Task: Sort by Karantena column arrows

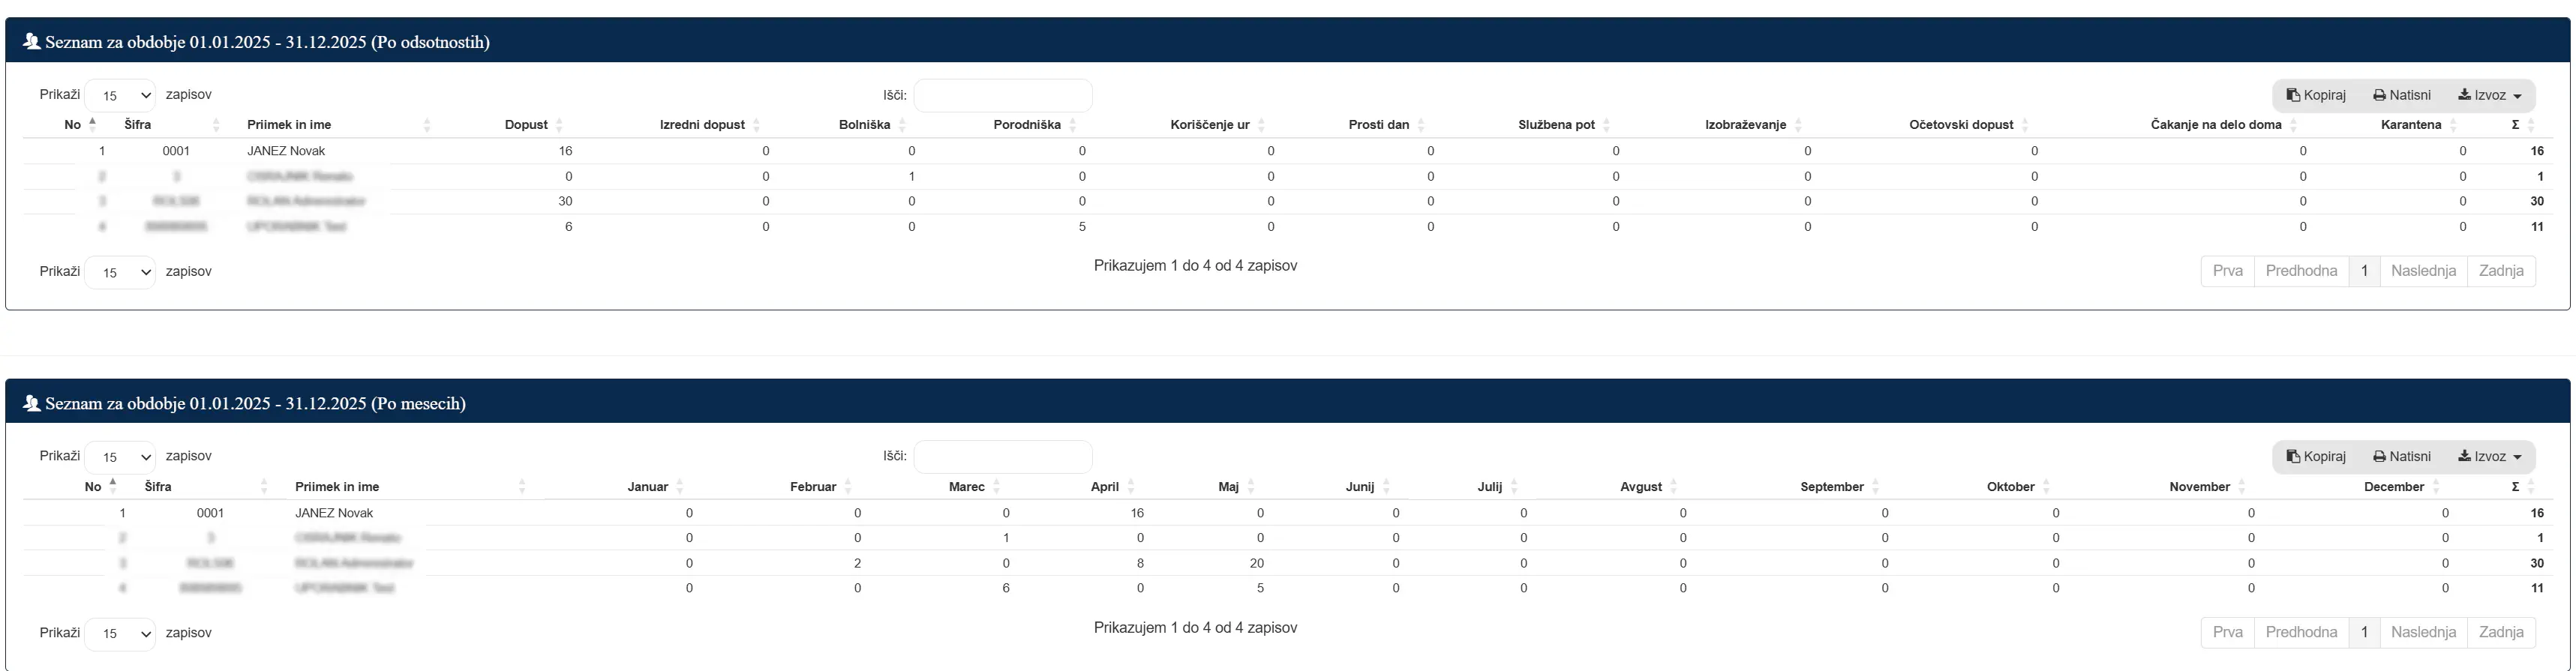Action: [x=2454, y=125]
